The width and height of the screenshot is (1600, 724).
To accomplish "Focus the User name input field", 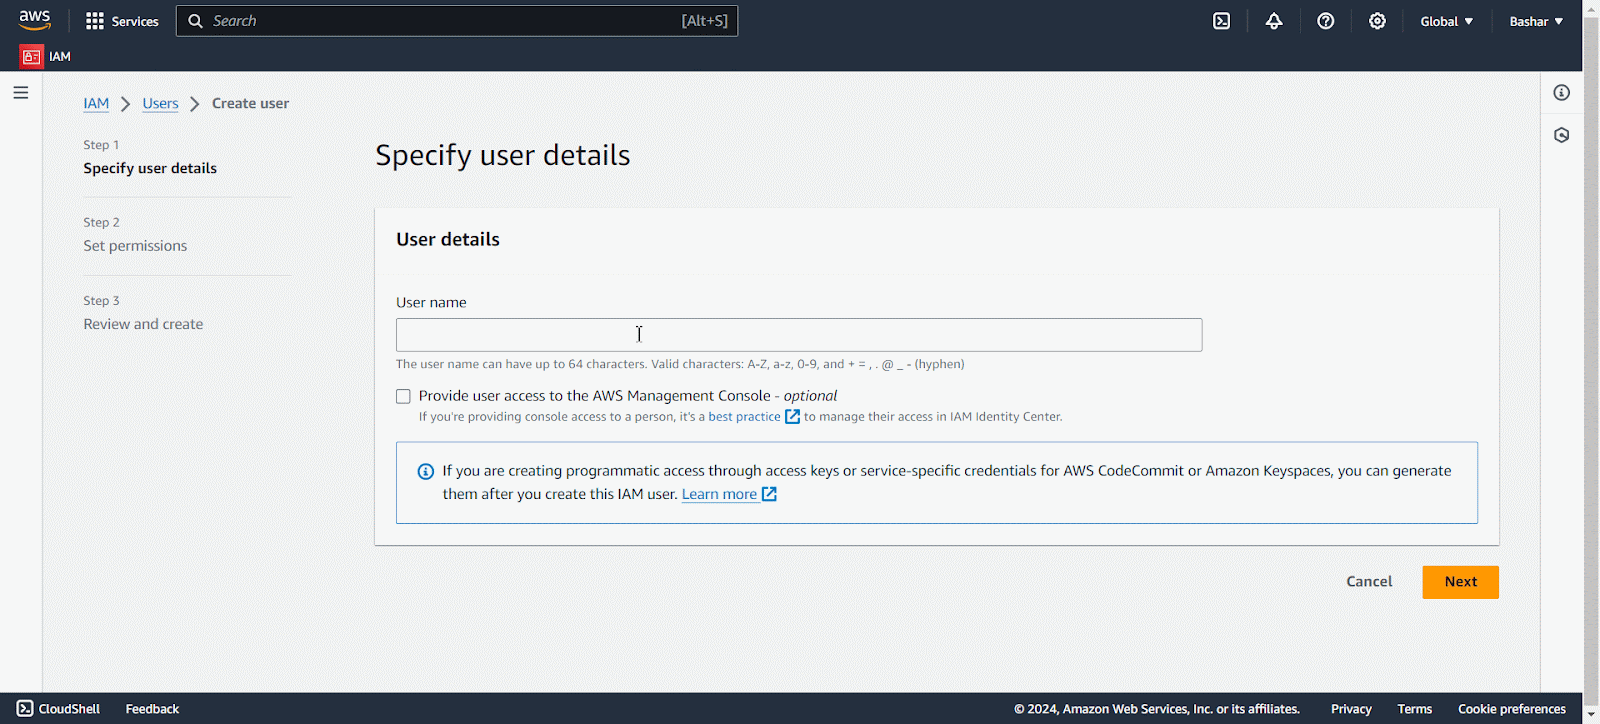I will tap(799, 335).
